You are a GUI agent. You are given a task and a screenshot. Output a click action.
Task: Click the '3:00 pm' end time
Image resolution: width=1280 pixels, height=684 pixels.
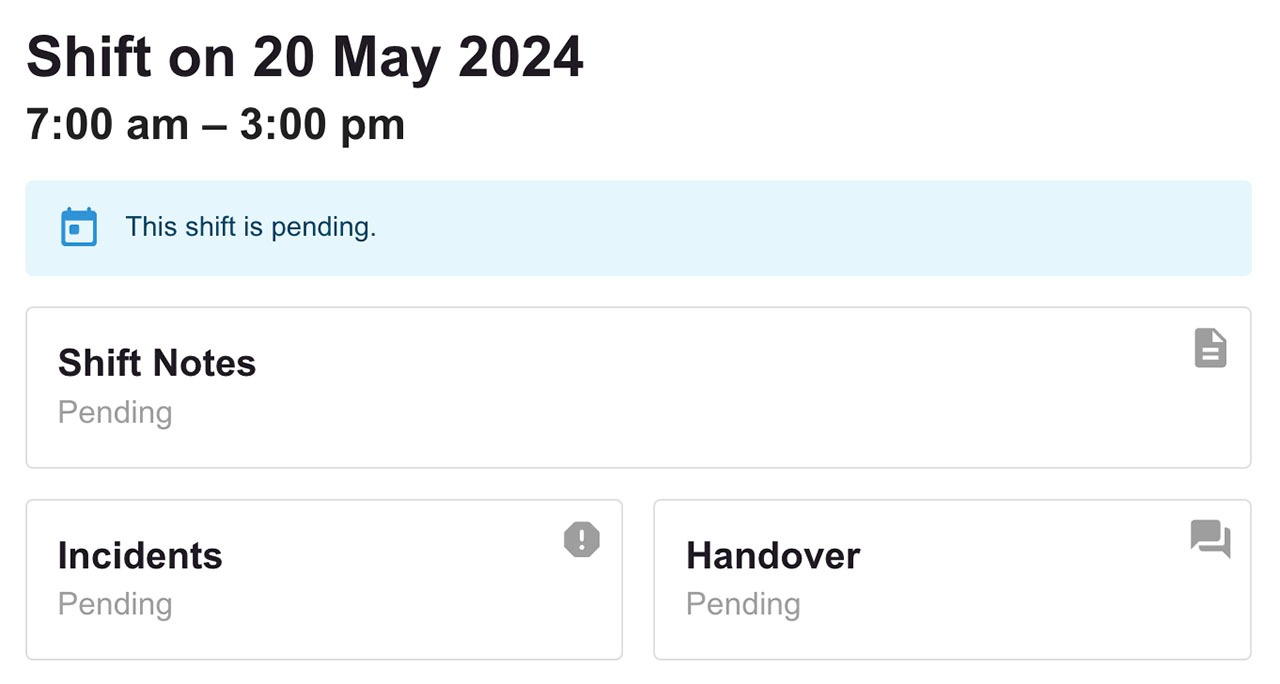pos(322,125)
